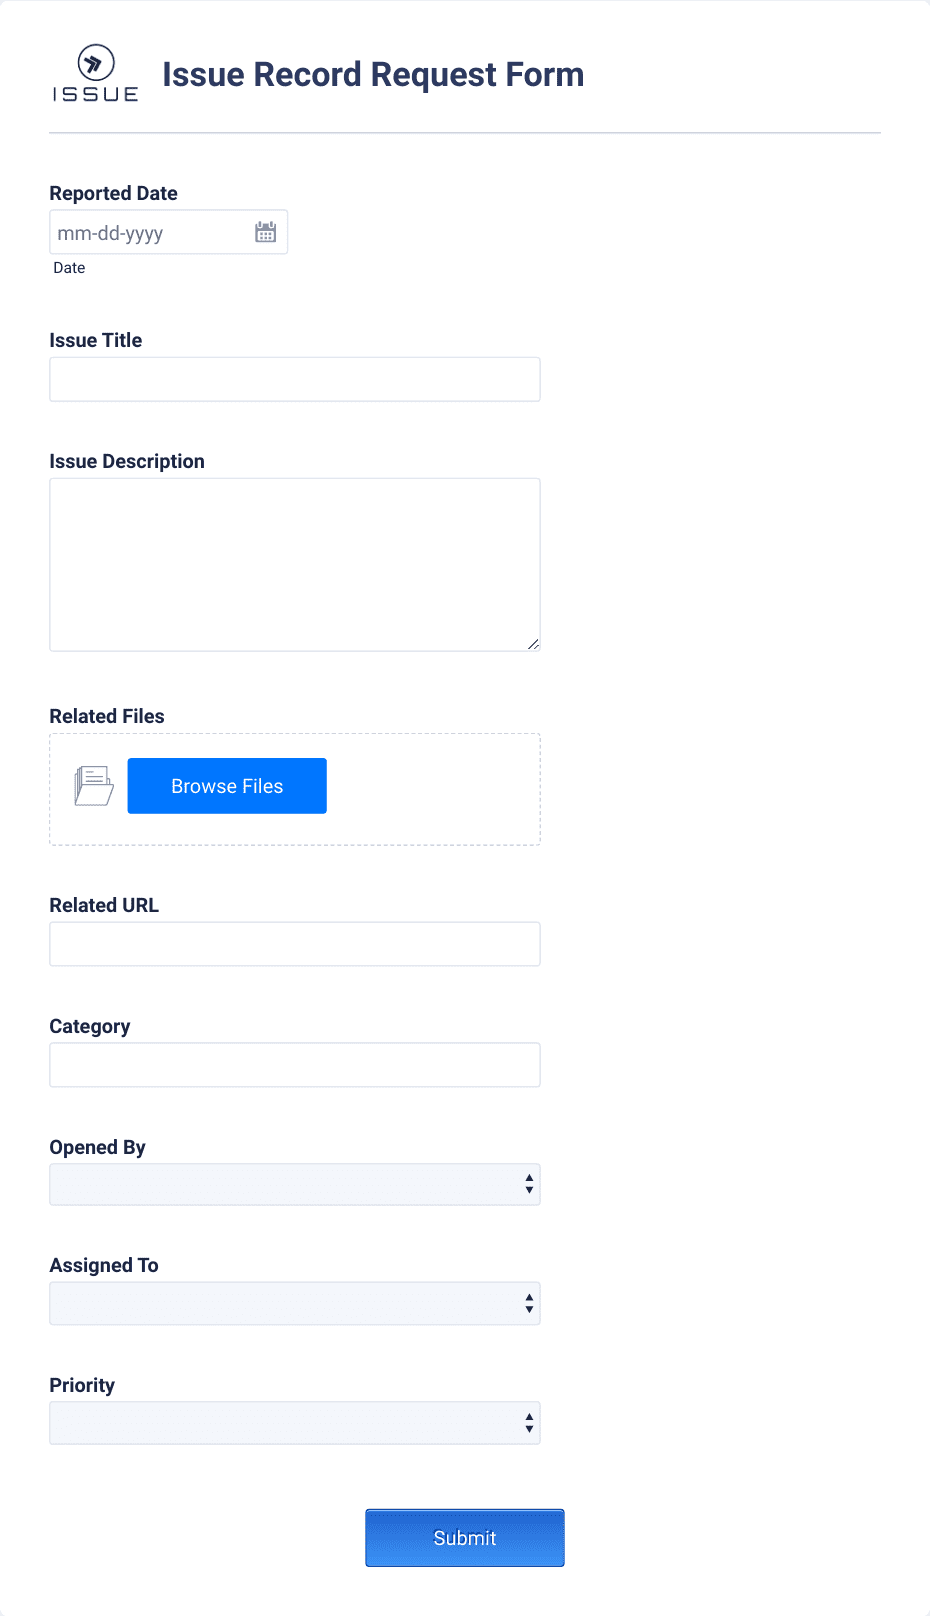Image resolution: width=930 pixels, height=1616 pixels.
Task: Click the resize handle on the description box
Action: click(x=534, y=644)
